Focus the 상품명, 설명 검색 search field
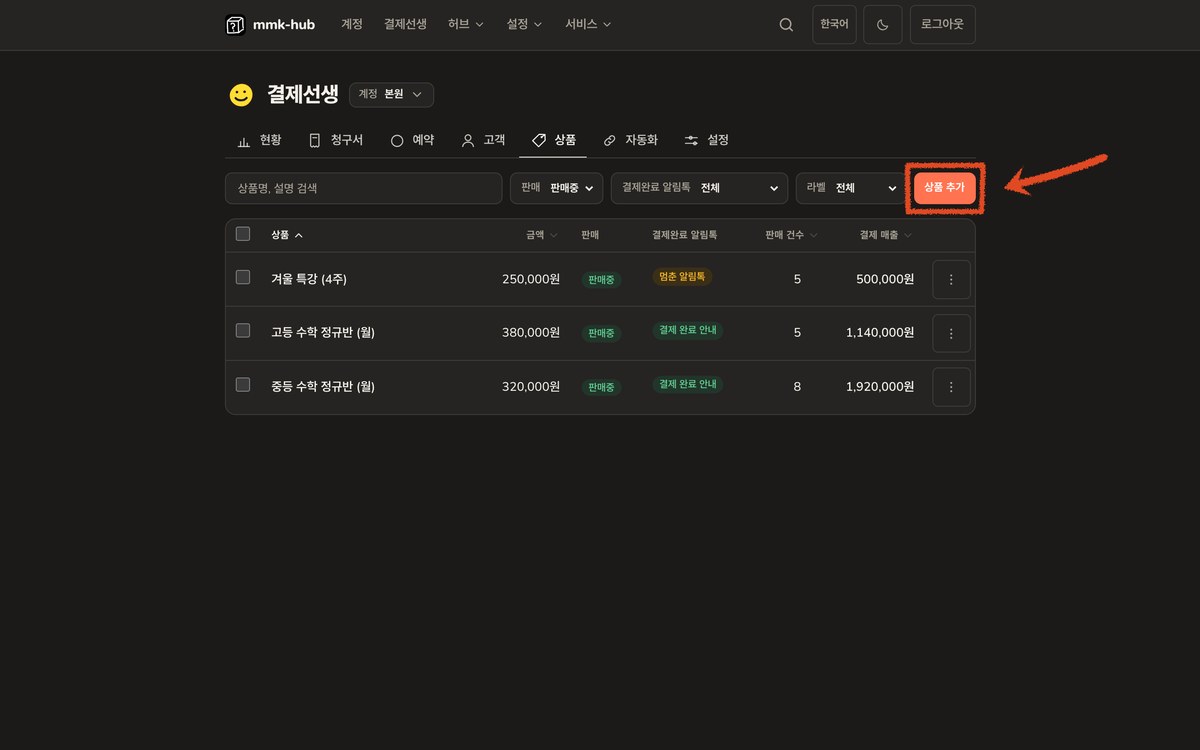 pyautogui.click(x=364, y=188)
